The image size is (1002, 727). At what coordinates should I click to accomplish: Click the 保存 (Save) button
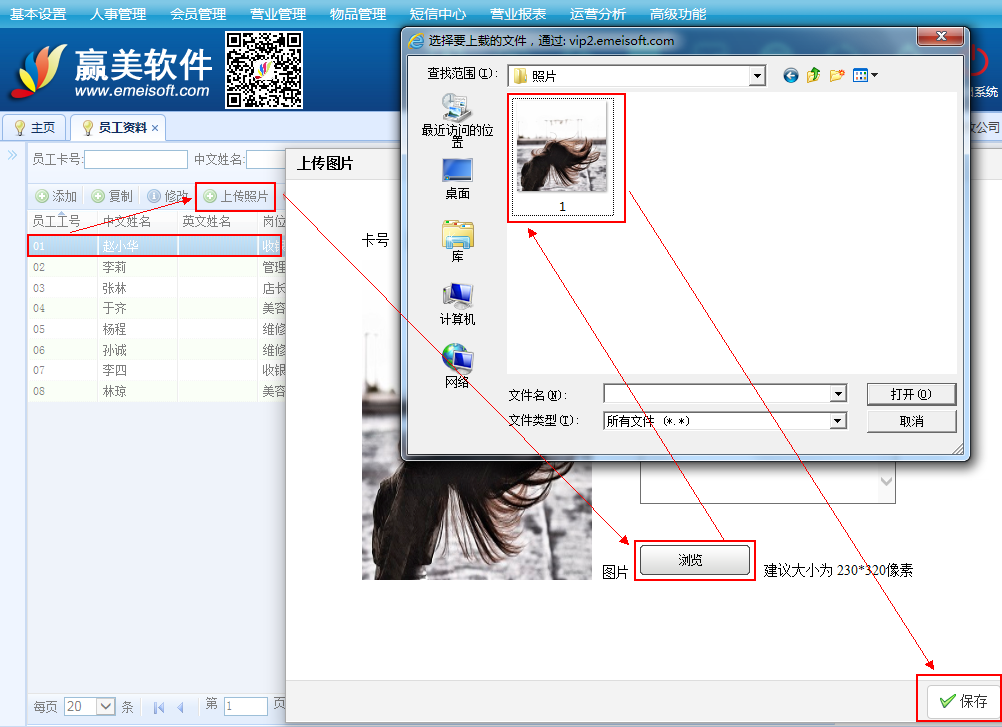[x=963, y=701]
